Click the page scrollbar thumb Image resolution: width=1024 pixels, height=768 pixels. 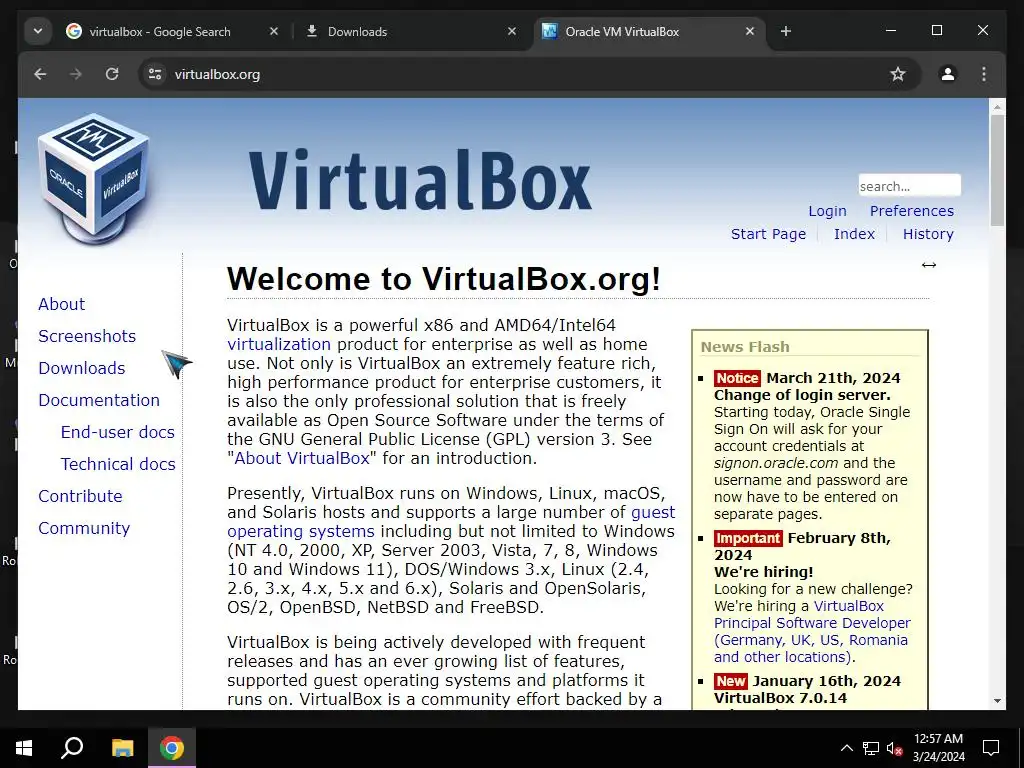(997, 170)
